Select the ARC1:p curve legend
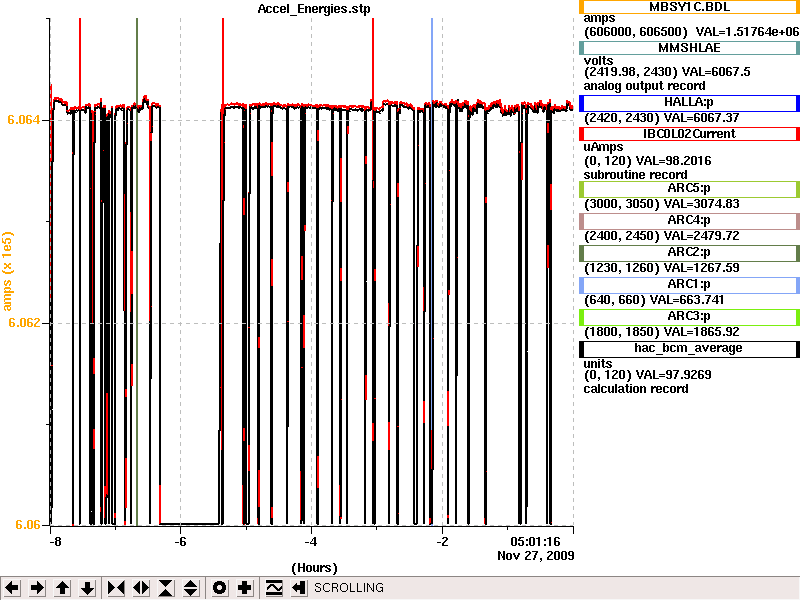 (x=689, y=285)
